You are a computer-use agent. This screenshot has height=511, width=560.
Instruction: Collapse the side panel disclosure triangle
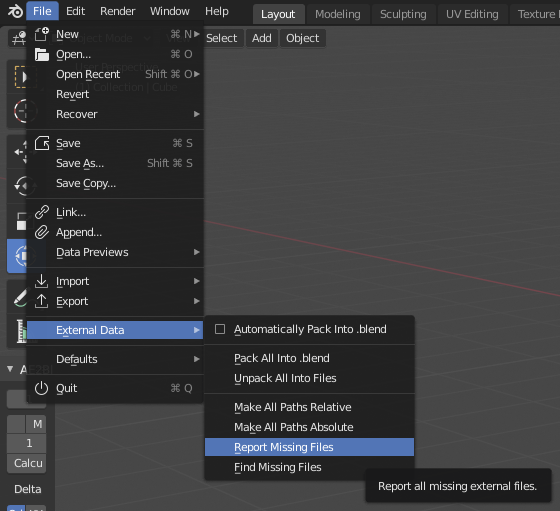point(10,369)
